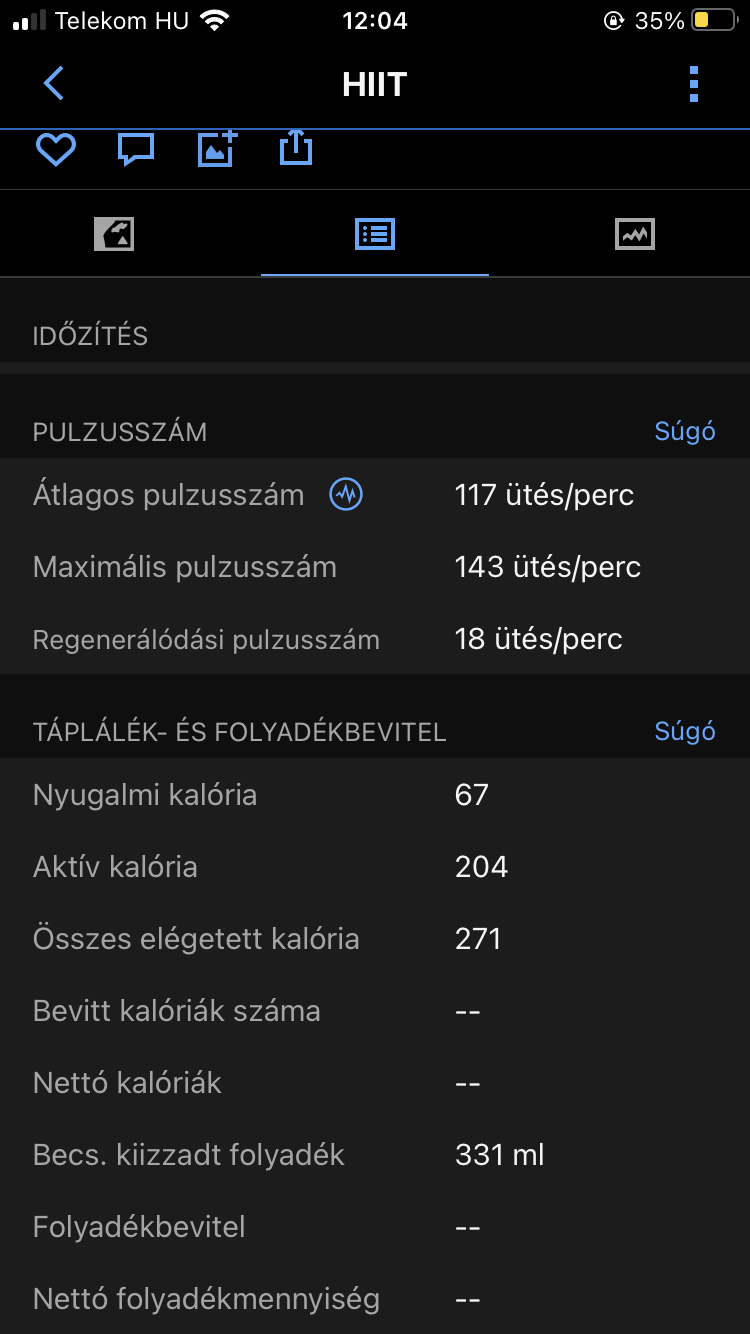The image size is (750, 1334).
Task: Tap the add photo icon
Action: click(x=217, y=150)
